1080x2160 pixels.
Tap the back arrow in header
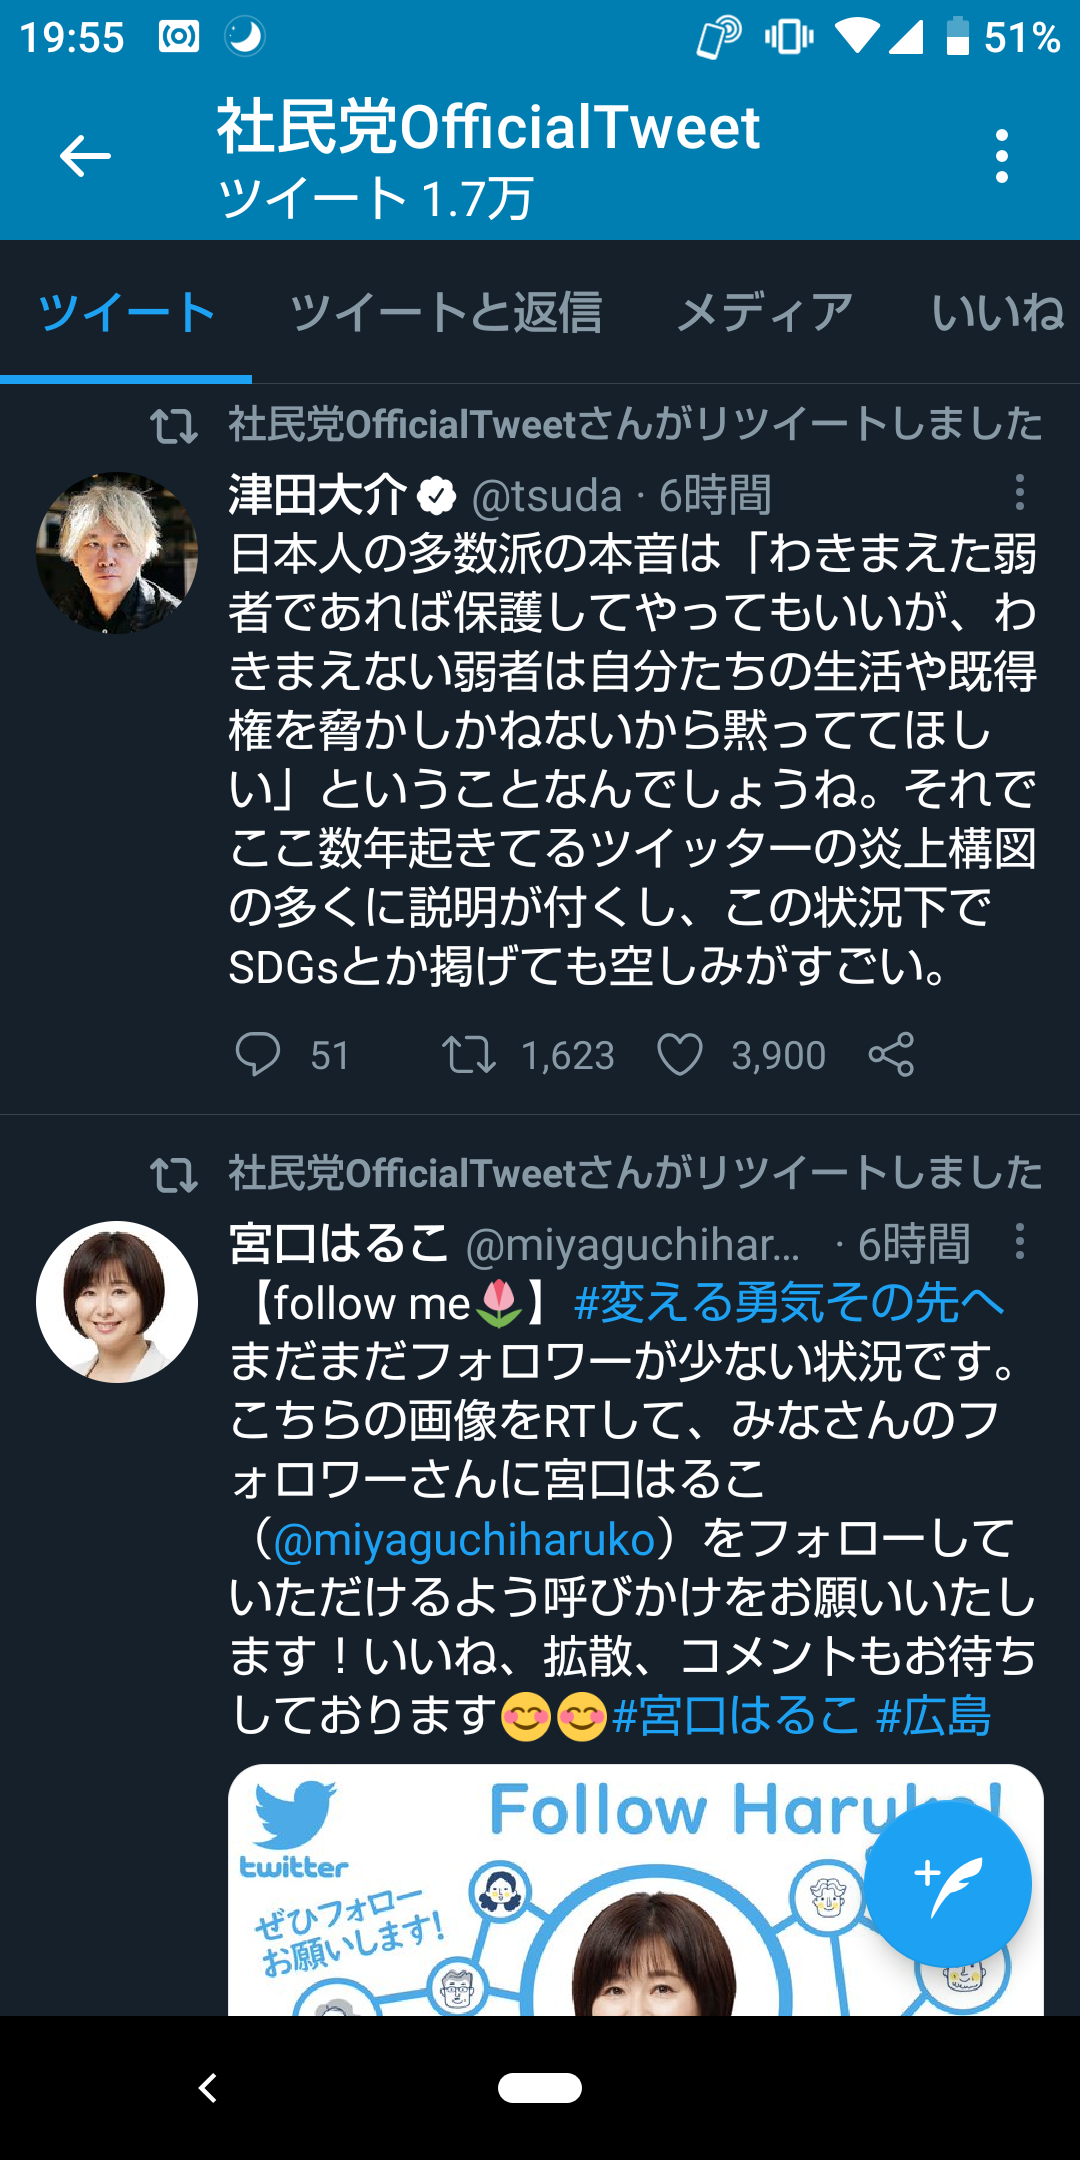85,156
